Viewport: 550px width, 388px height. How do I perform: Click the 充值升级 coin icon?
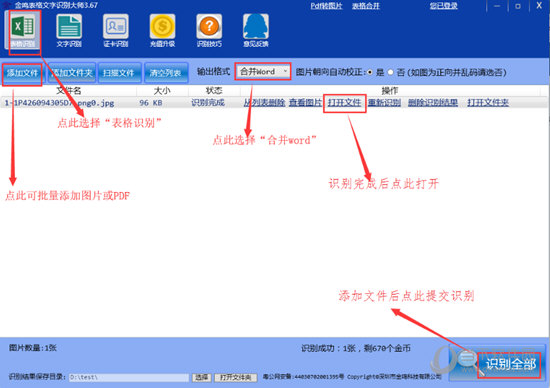coord(162,31)
